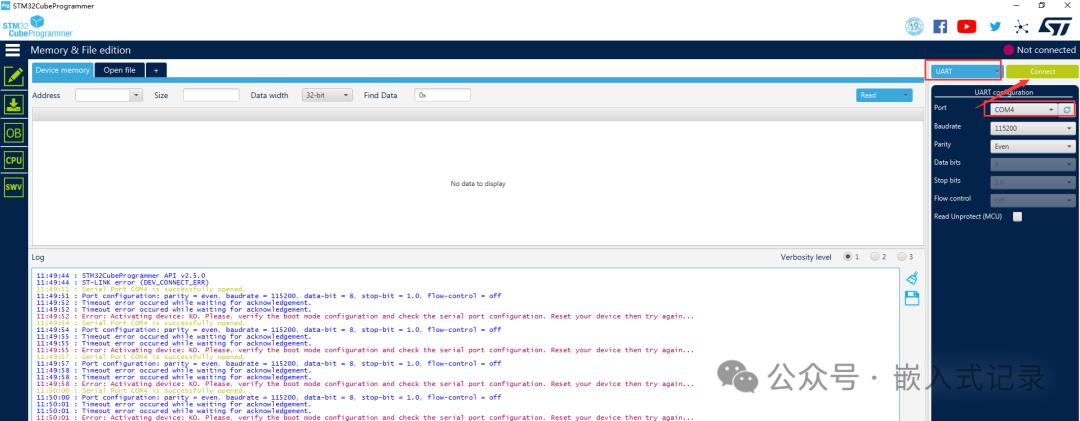Click the ST community network icon
The image size is (1080, 421).
click(x=1021, y=27)
